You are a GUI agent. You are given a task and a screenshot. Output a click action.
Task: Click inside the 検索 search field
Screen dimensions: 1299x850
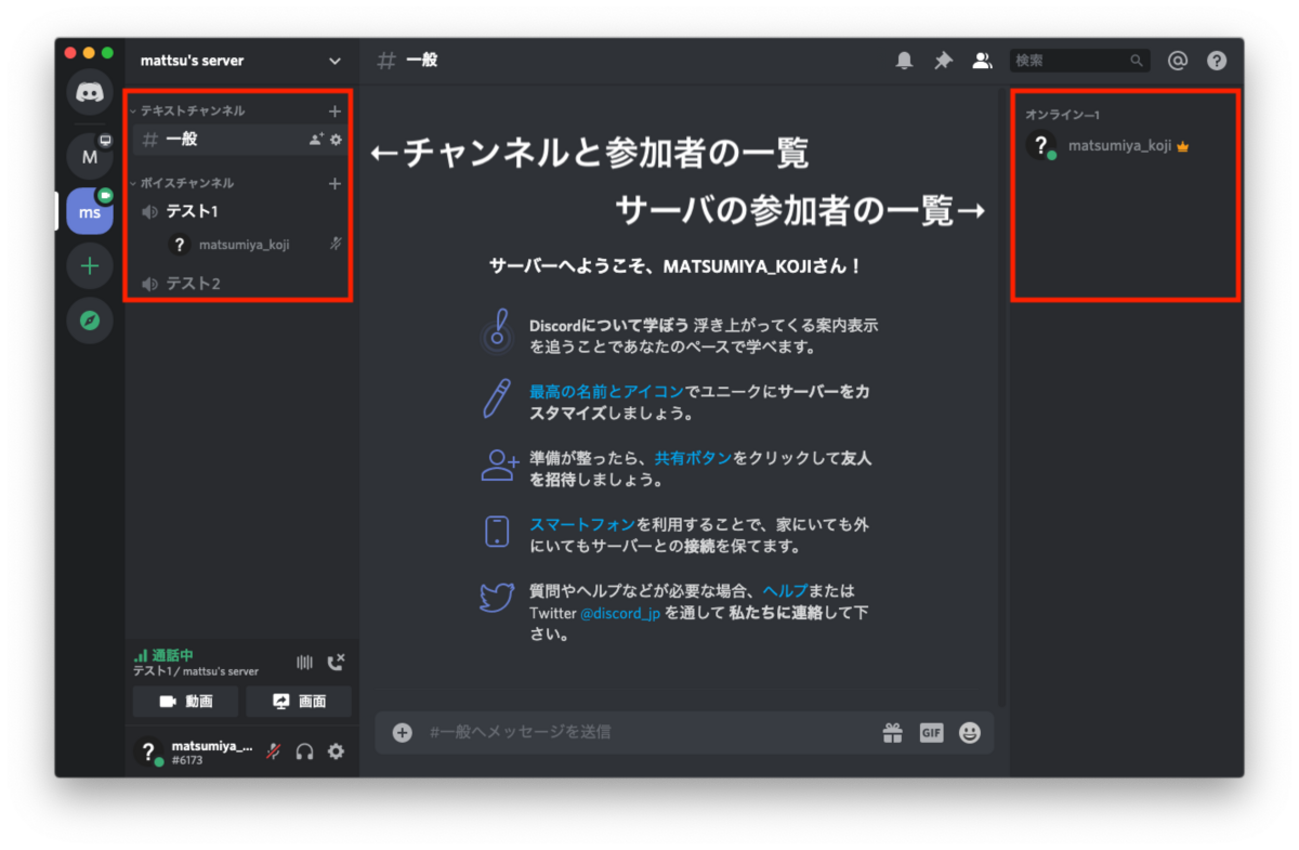tap(1070, 60)
